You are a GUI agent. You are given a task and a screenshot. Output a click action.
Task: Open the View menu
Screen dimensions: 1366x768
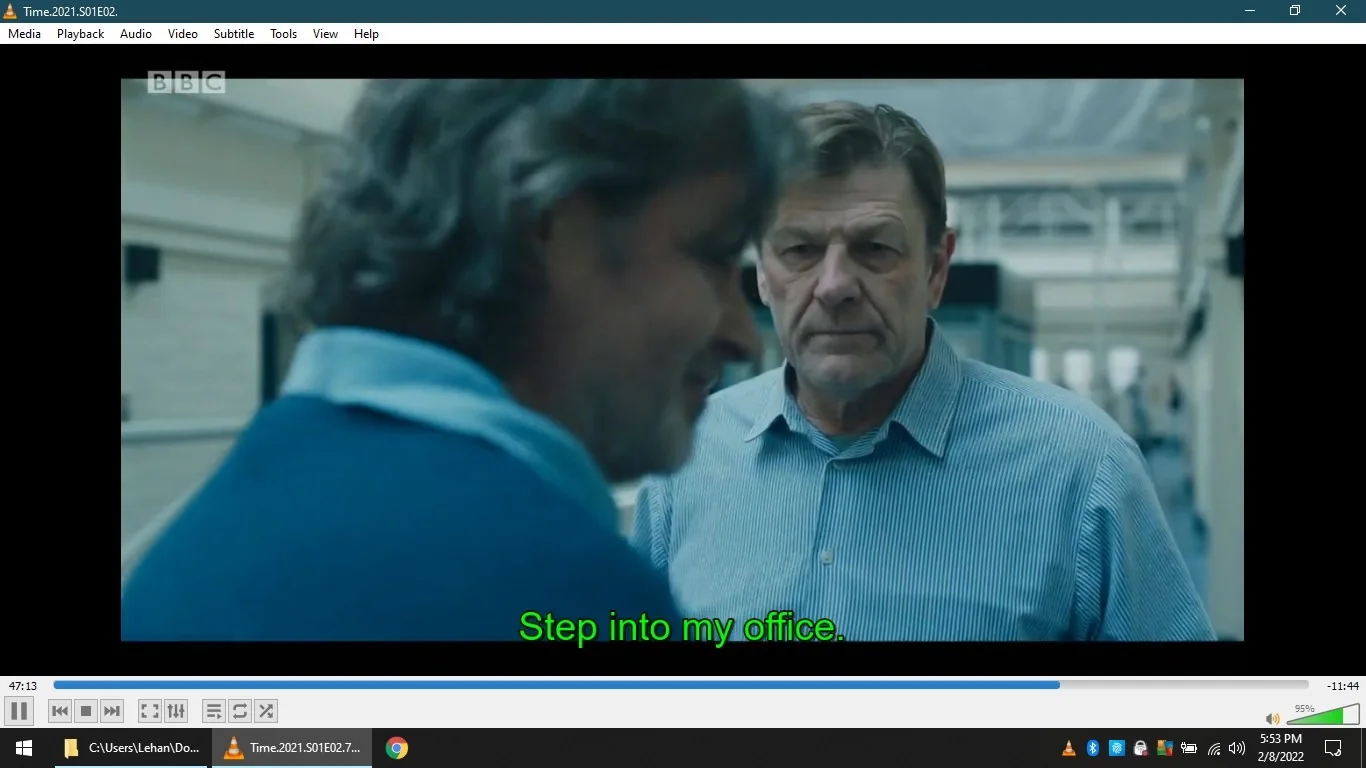tap(326, 34)
